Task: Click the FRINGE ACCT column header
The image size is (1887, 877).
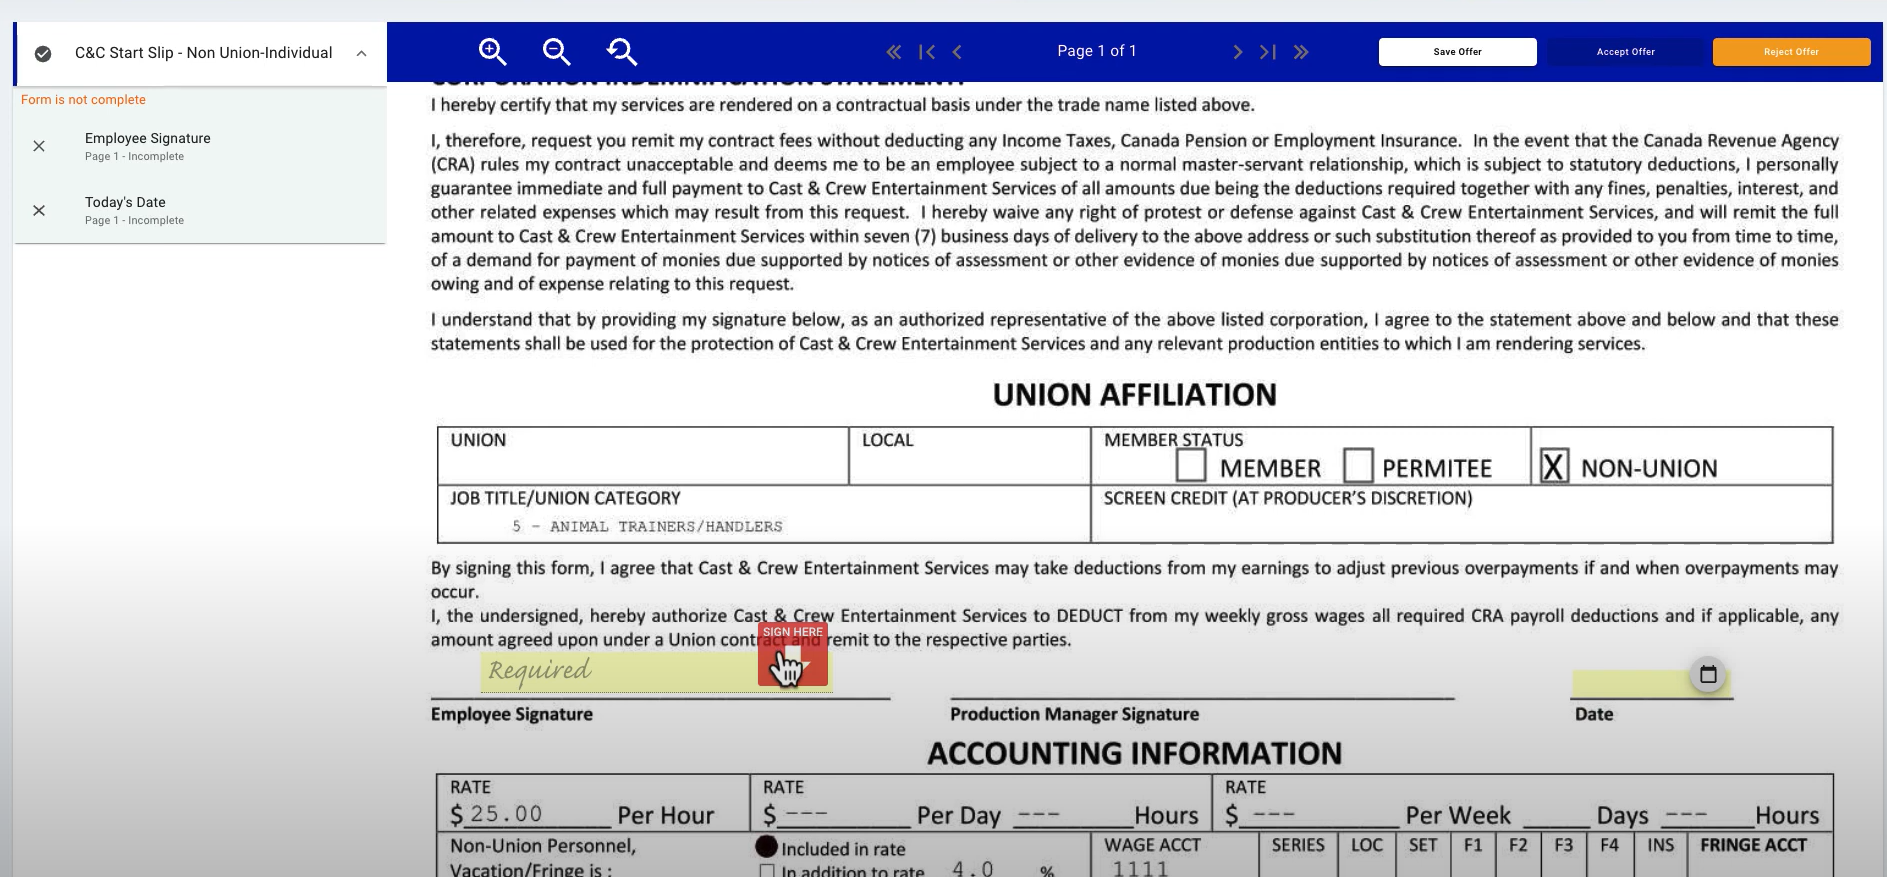Action: click(x=1753, y=845)
